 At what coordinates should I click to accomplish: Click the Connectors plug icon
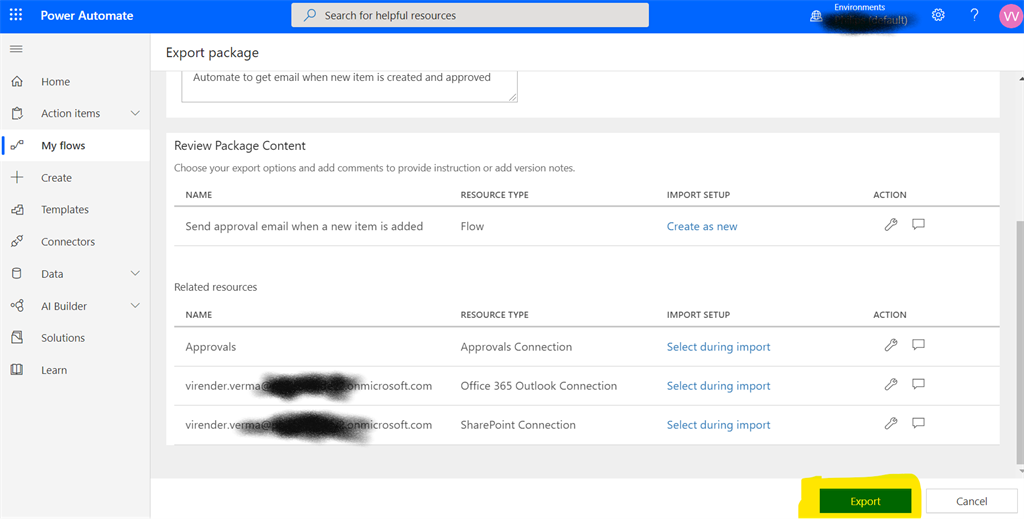pos(17,242)
